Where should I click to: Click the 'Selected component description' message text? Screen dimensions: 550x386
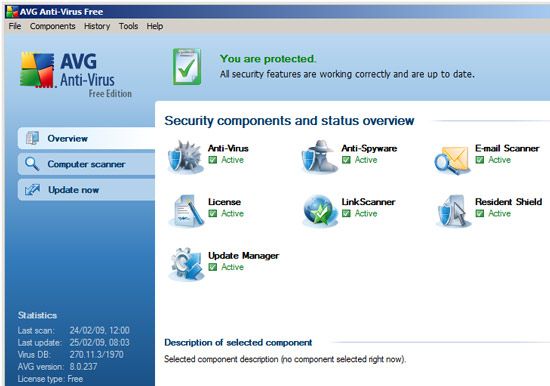point(285,359)
